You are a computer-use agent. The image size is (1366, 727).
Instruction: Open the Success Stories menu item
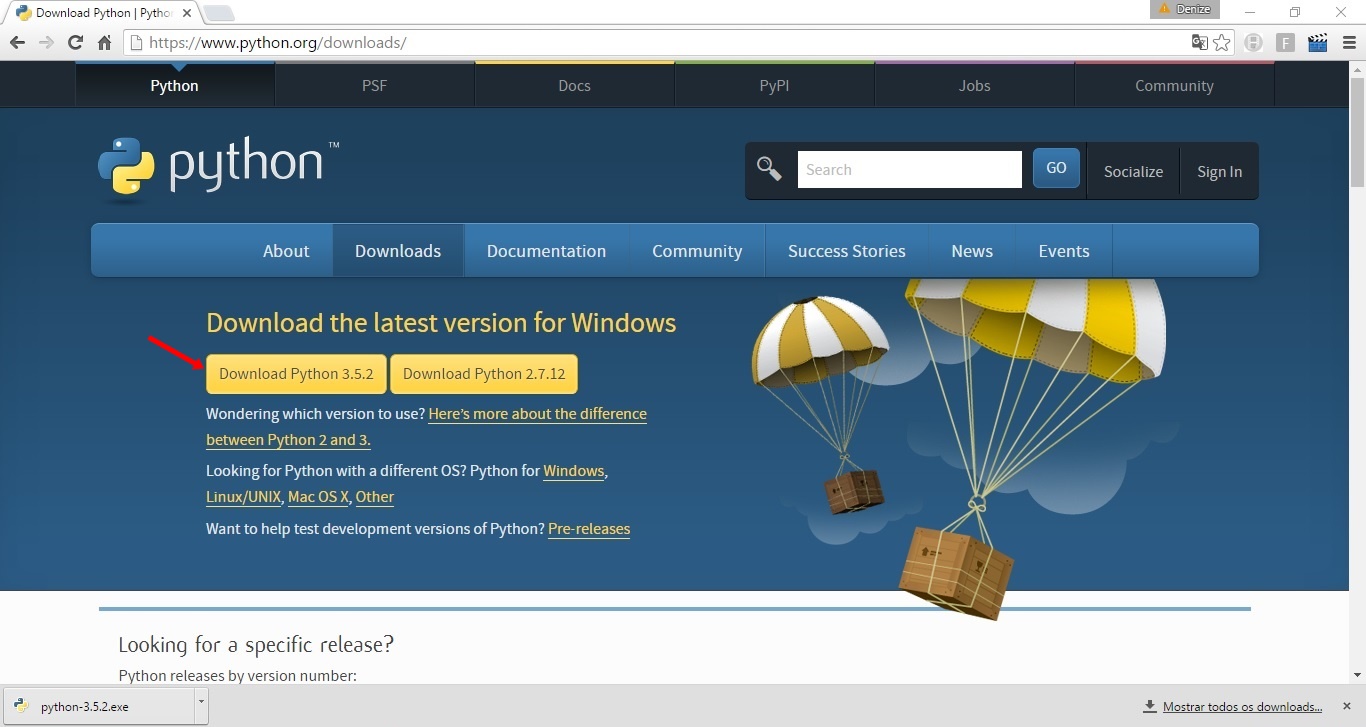[x=847, y=251]
